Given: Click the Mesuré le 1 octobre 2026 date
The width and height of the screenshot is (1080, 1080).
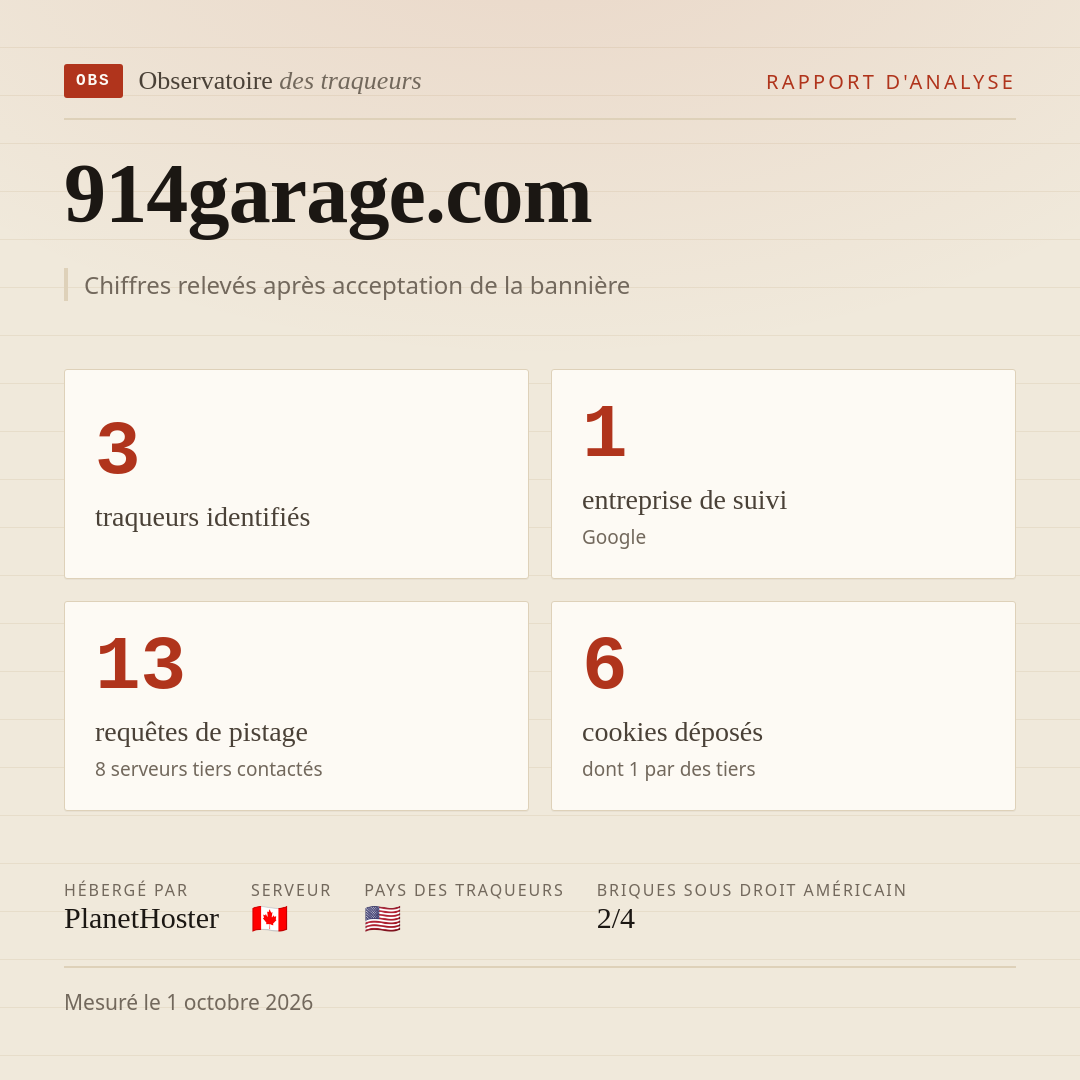Looking at the screenshot, I should [189, 1002].
